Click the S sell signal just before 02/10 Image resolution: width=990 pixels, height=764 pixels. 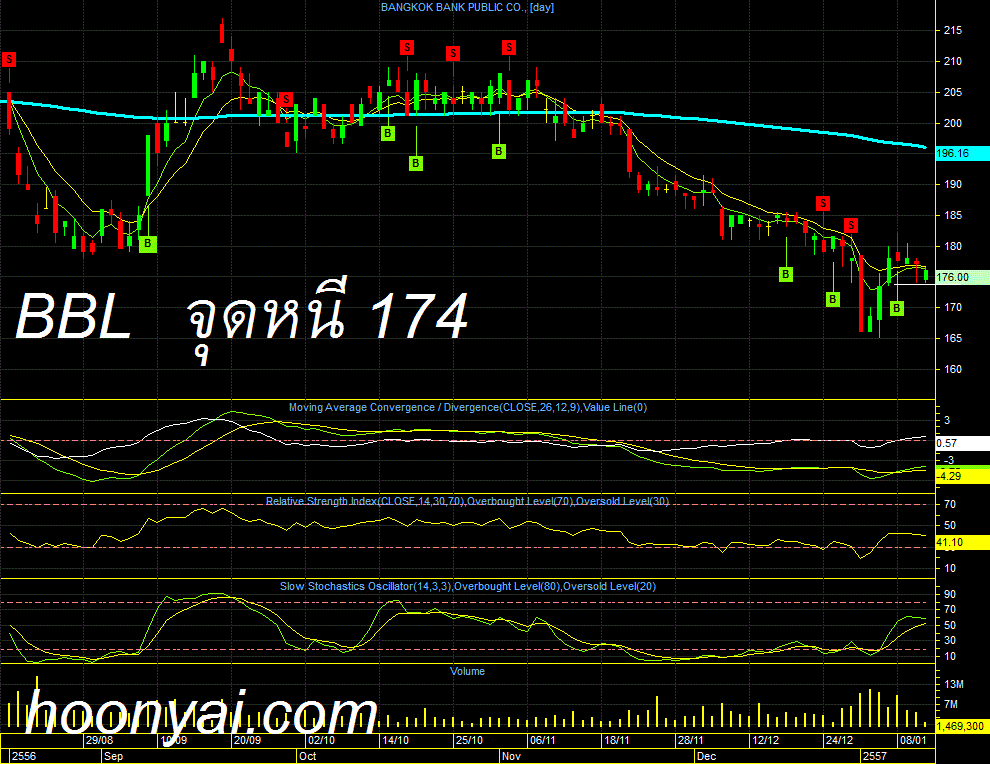click(x=286, y=99)
